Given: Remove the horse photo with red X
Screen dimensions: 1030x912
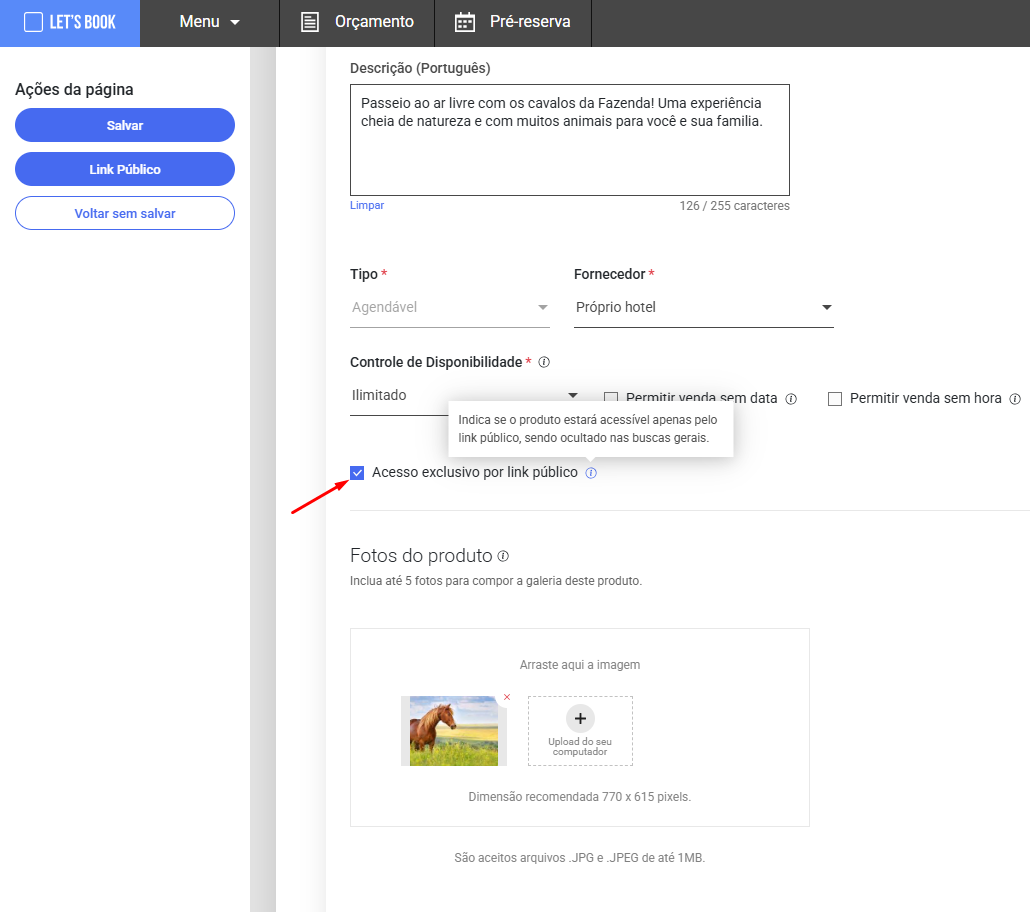Looking at the screenshot, I should coord(507,697).
